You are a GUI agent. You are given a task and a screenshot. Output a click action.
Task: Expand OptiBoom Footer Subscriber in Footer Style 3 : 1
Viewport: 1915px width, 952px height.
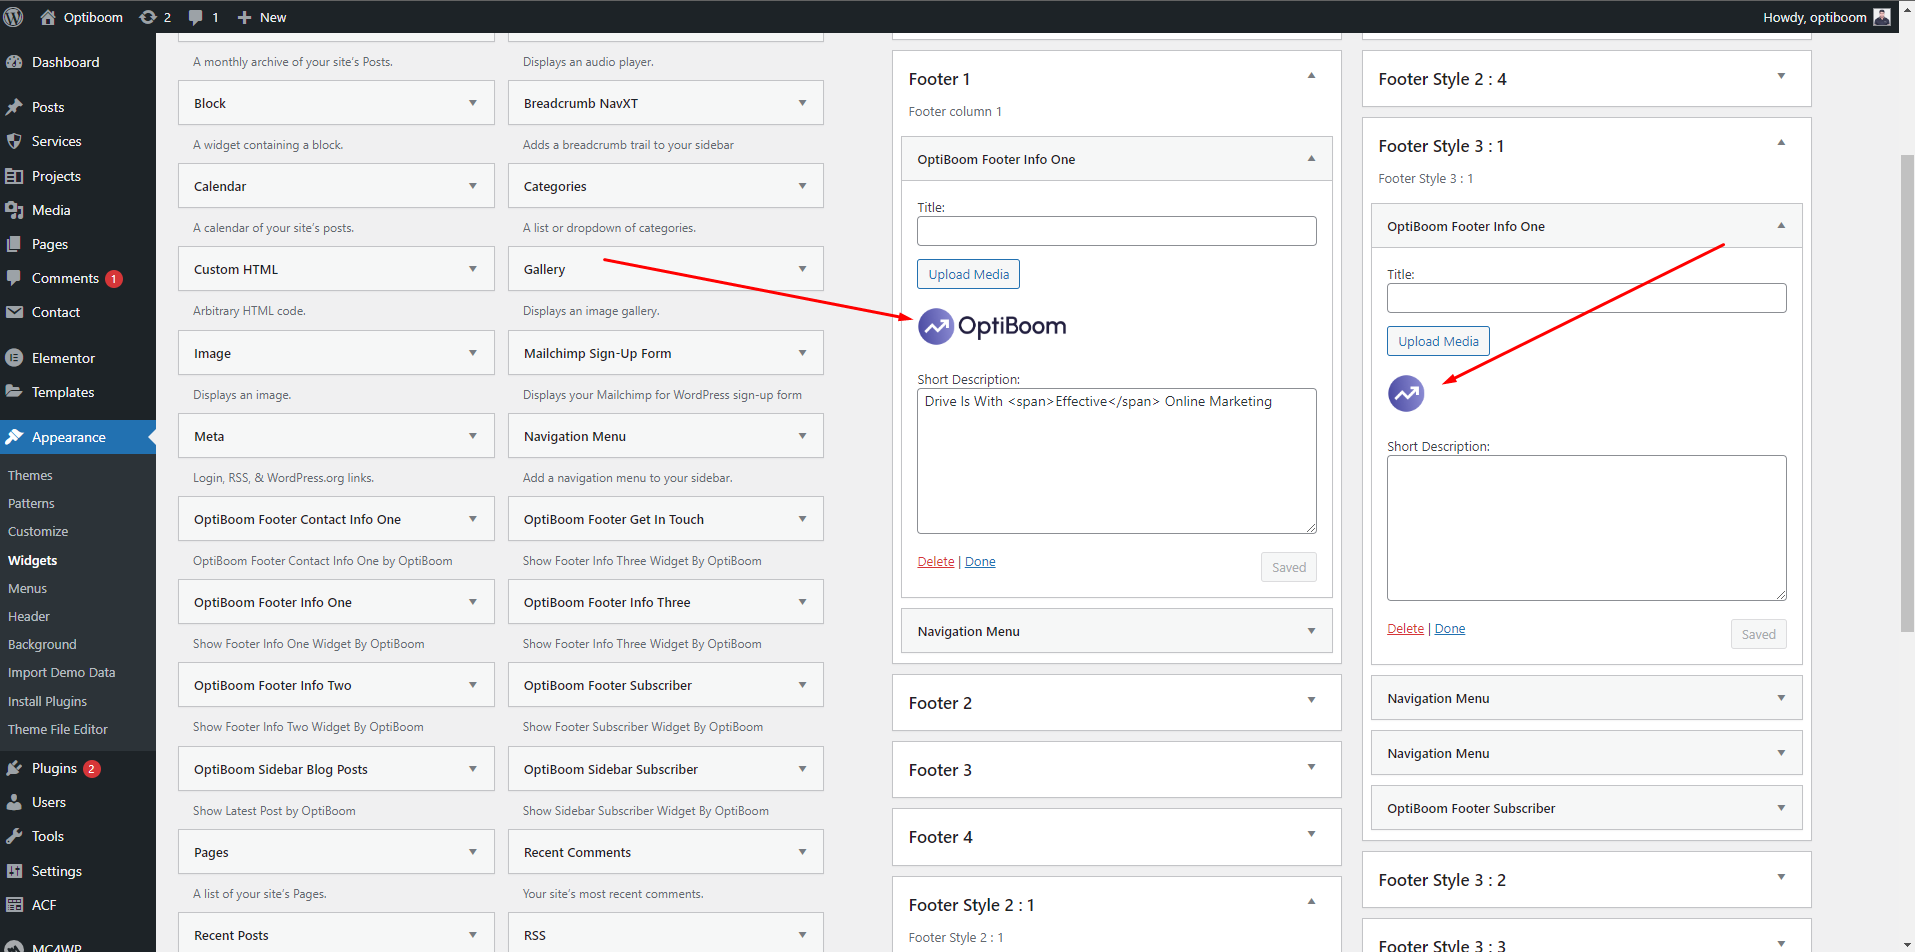click(1781, 808)
